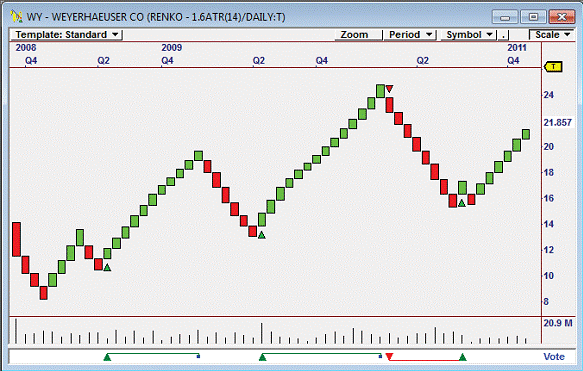Click first green arrow in Vote panel
Screen dimensions: 583x371
click(x=107, y=357)
